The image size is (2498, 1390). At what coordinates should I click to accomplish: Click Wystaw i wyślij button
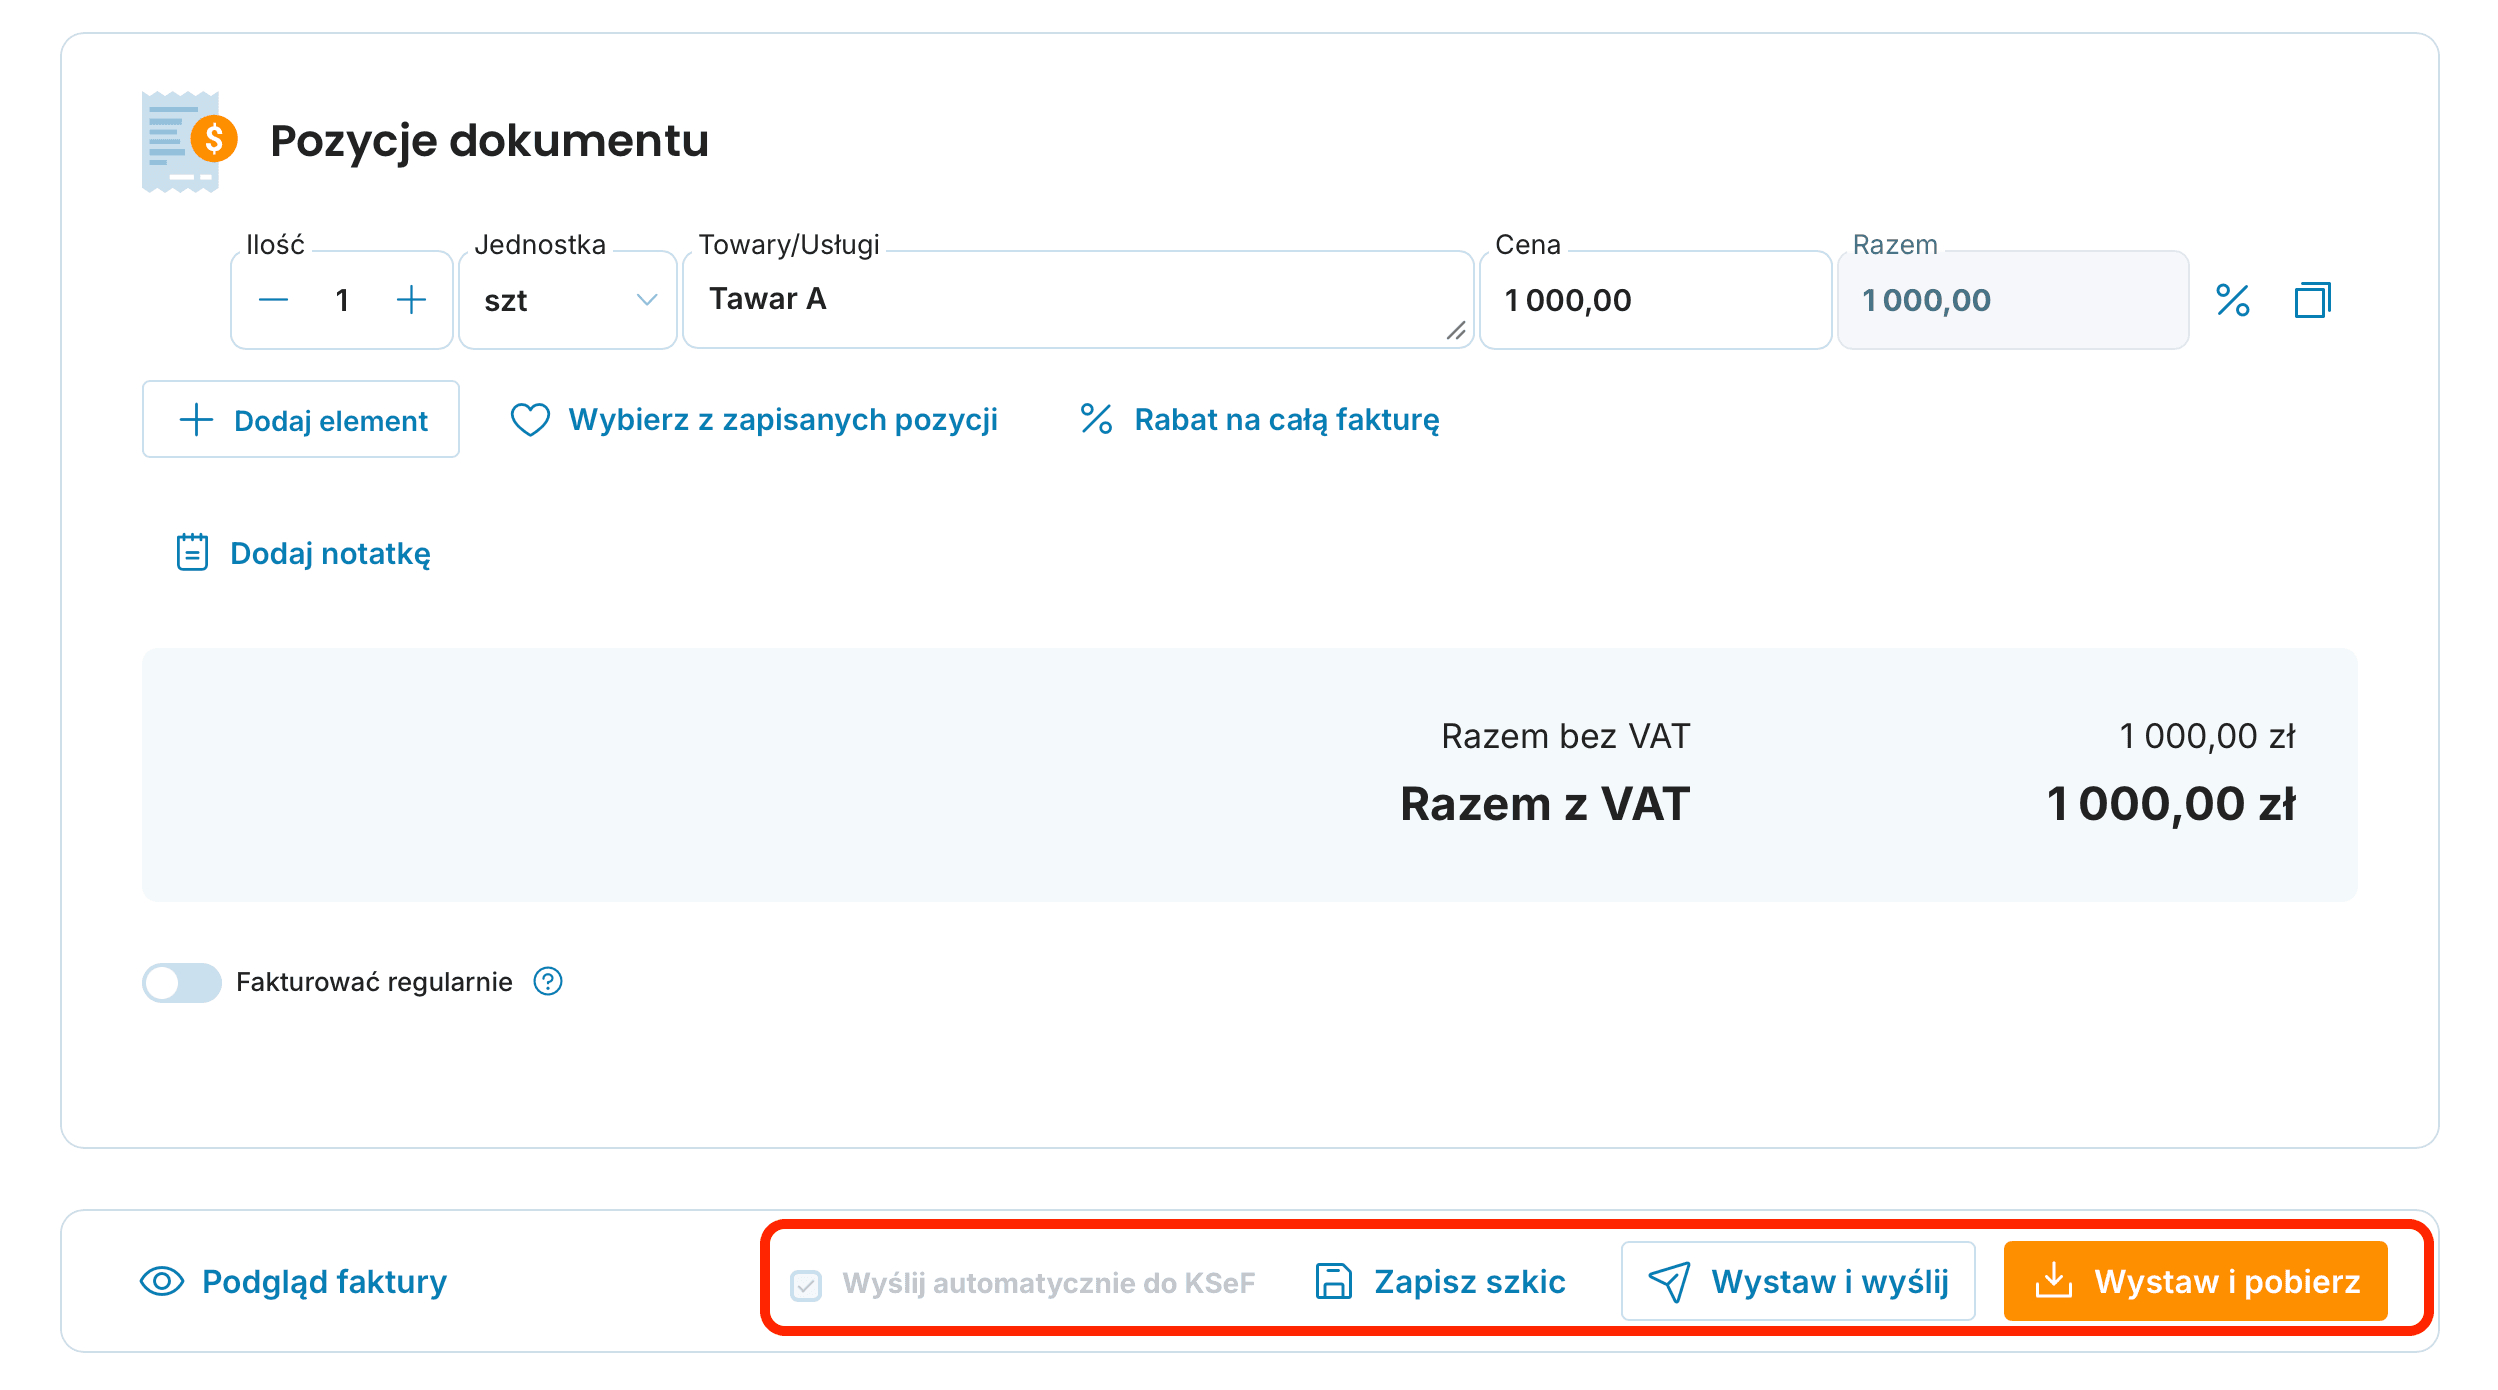tap(1798, 1281)
